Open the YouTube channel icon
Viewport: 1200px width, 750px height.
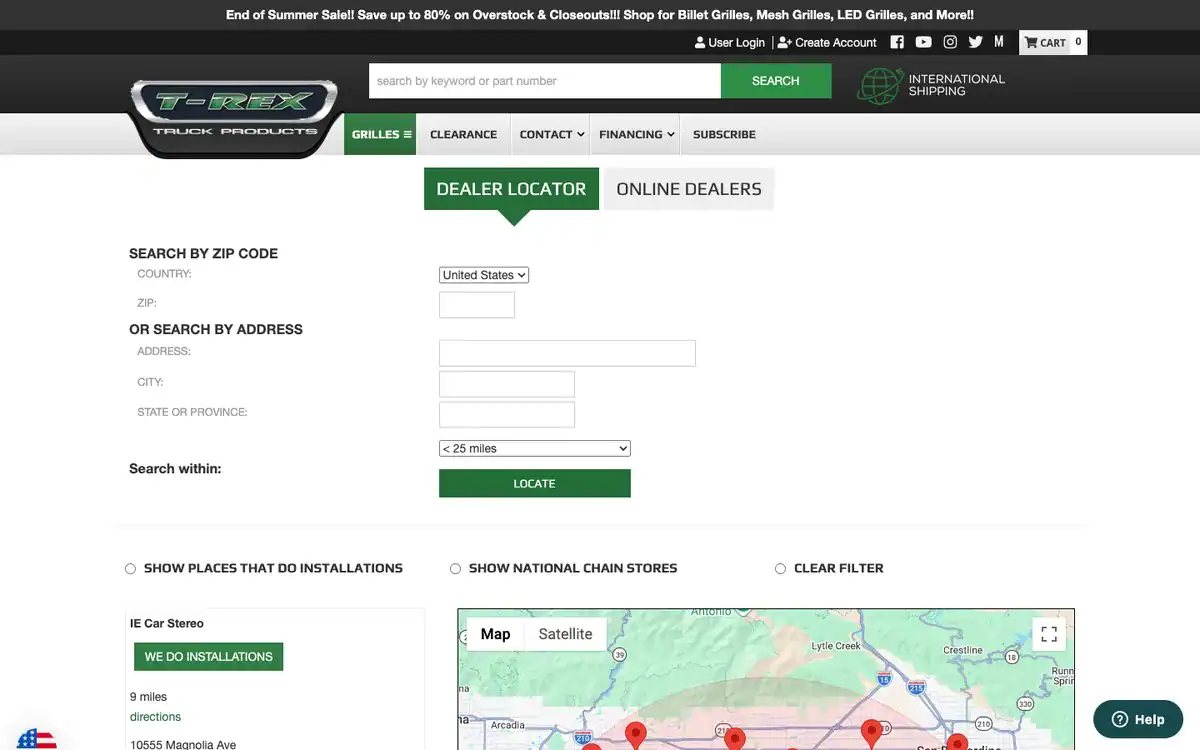(923, 42)
